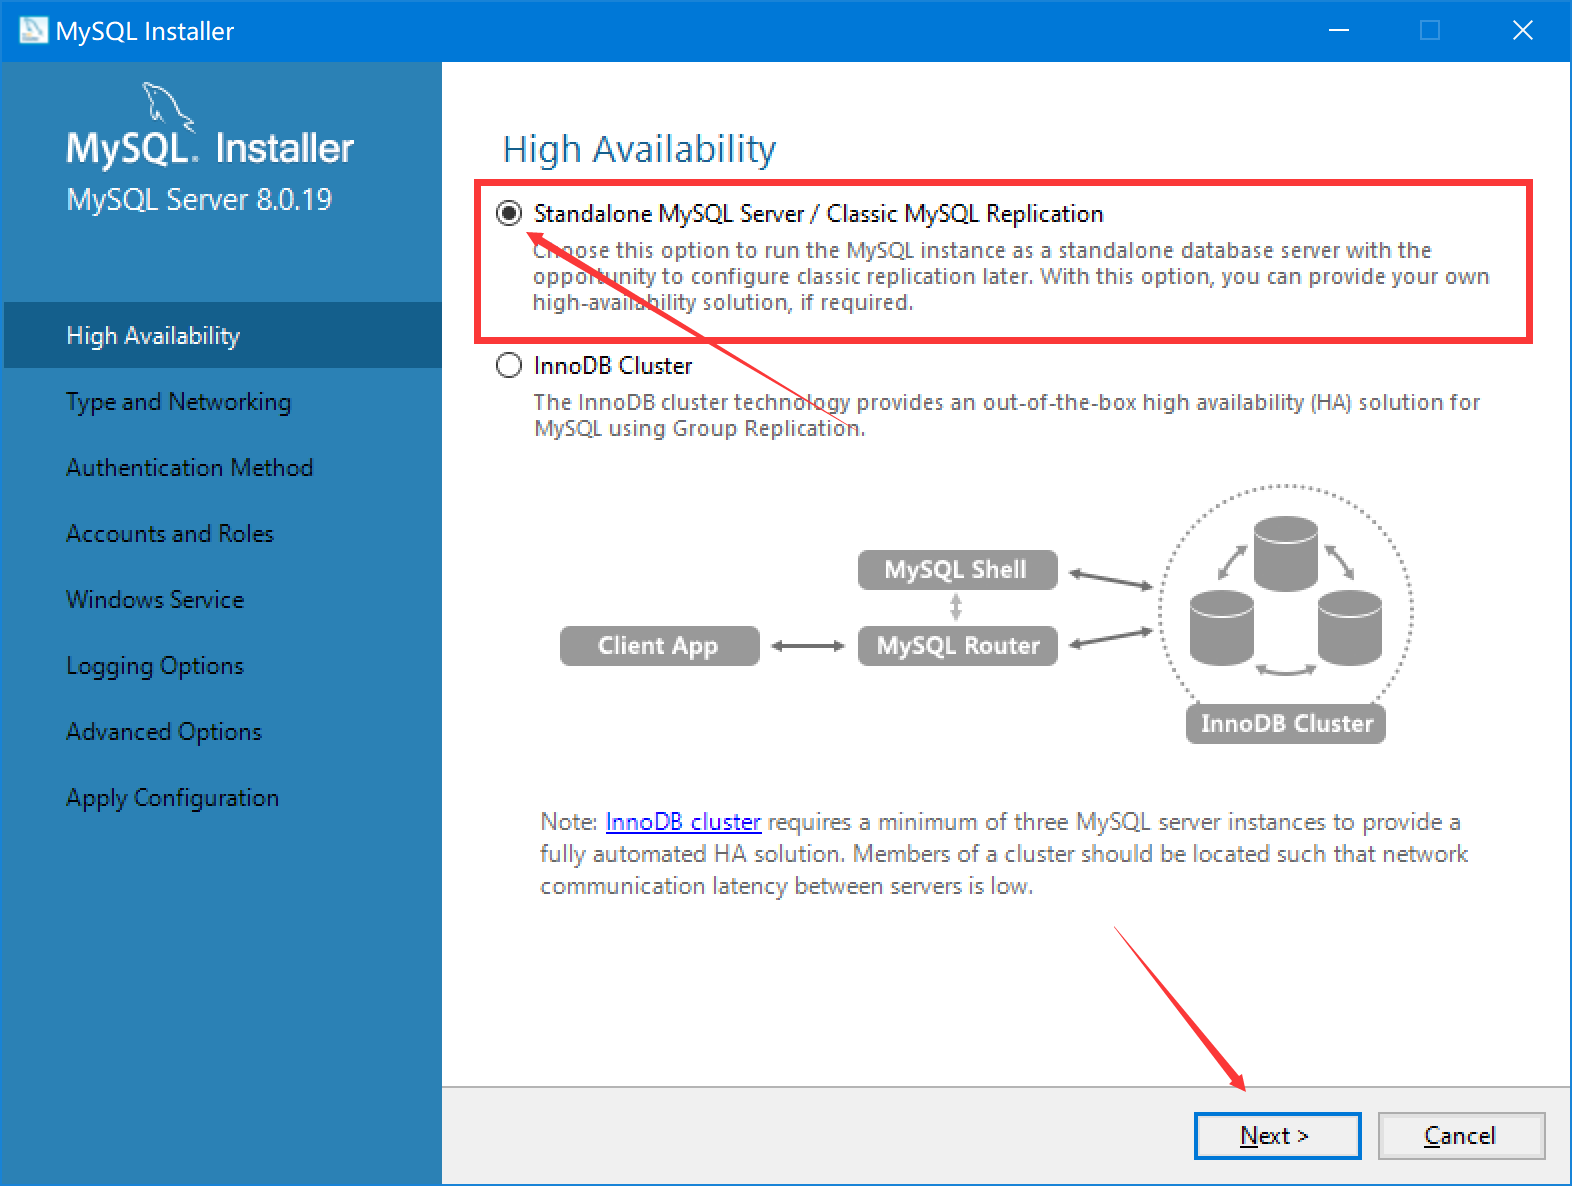Click the InnoDB Cluster diagram label
Screen dimensions: 1572x1186
[x=1285, y=724]
